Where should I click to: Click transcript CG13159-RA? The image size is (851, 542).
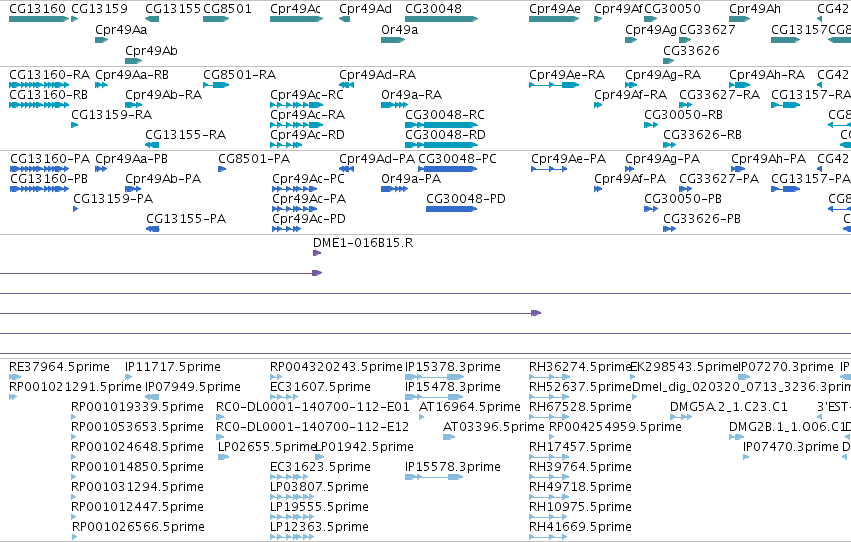pyautogui.click(x=111, y=115)
